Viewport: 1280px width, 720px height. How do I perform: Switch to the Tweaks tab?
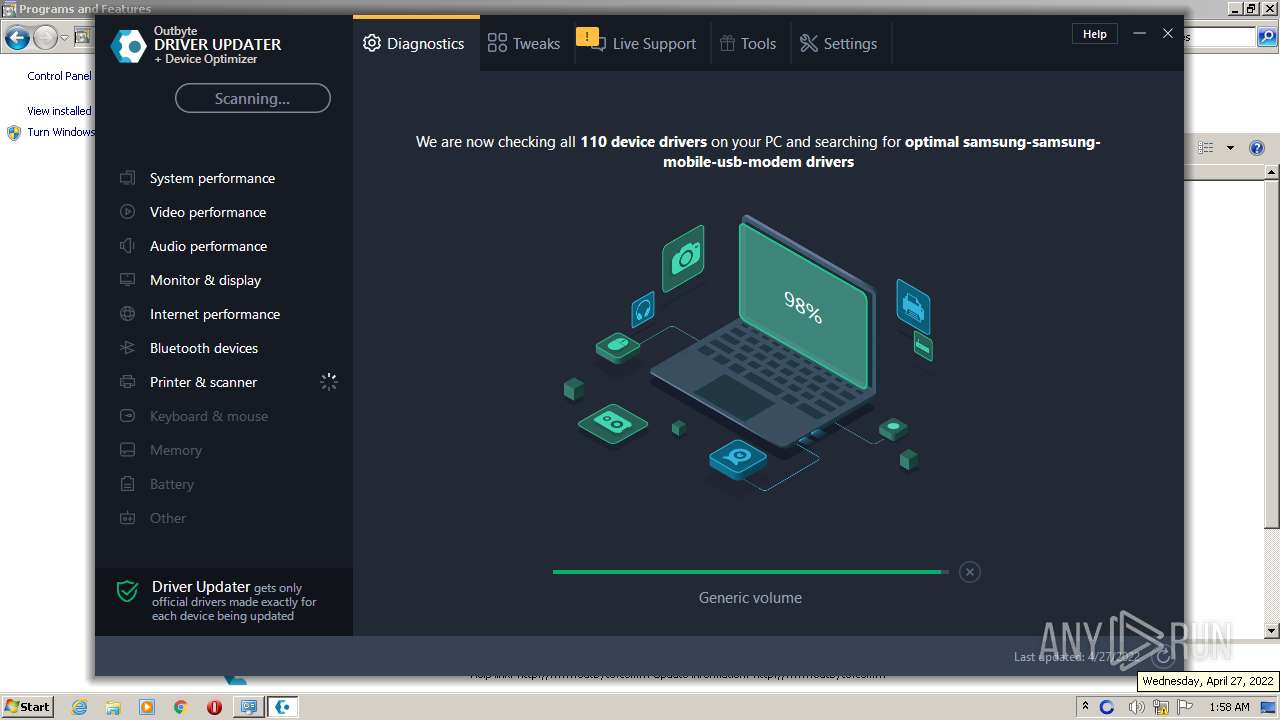pos(524,43)
